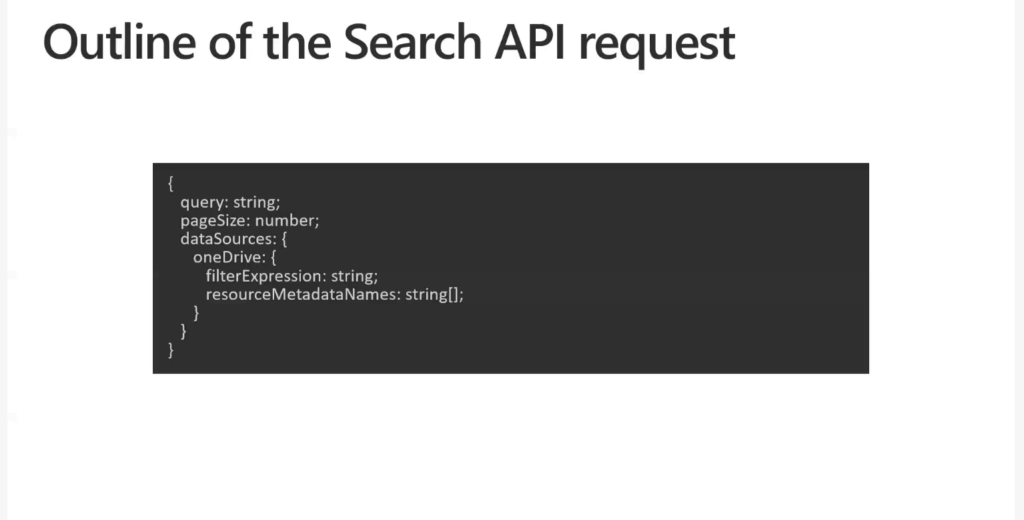
Task: Click the opening brace on the first code line
Action: click(x=171, y=183)
